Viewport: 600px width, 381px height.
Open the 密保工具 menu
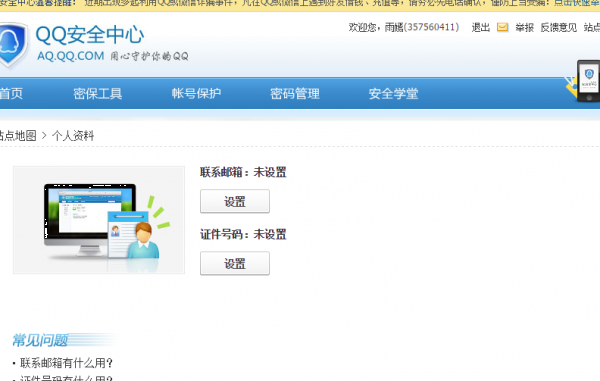[x=98, y=93]
